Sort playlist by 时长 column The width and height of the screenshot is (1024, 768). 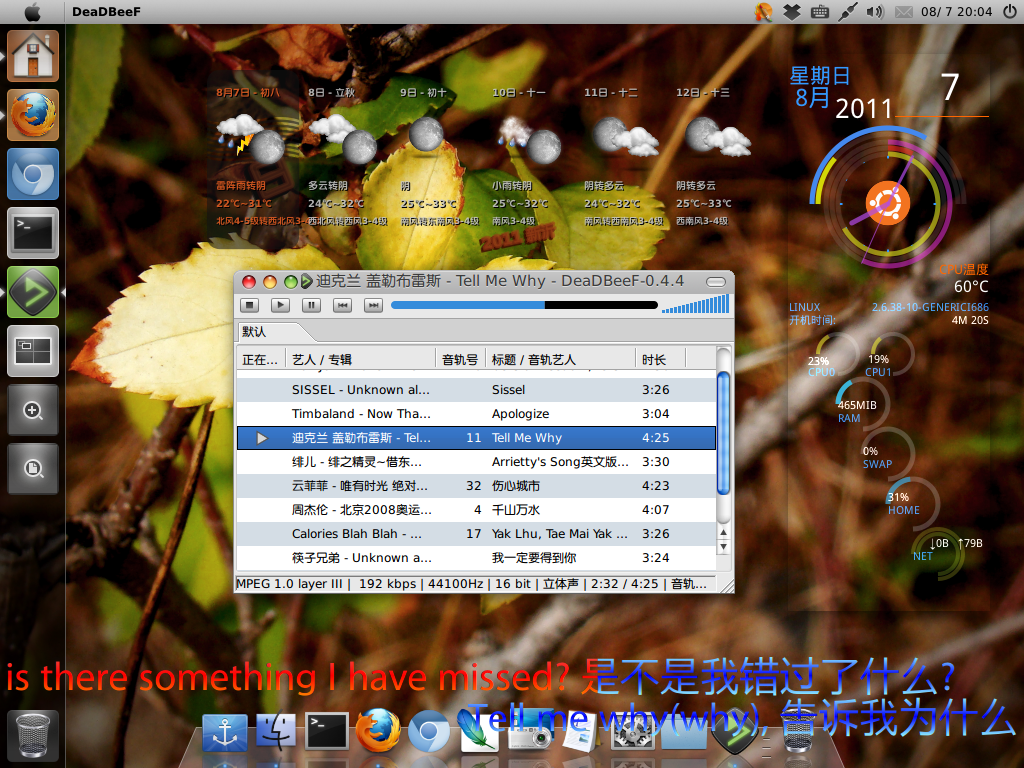660,359
